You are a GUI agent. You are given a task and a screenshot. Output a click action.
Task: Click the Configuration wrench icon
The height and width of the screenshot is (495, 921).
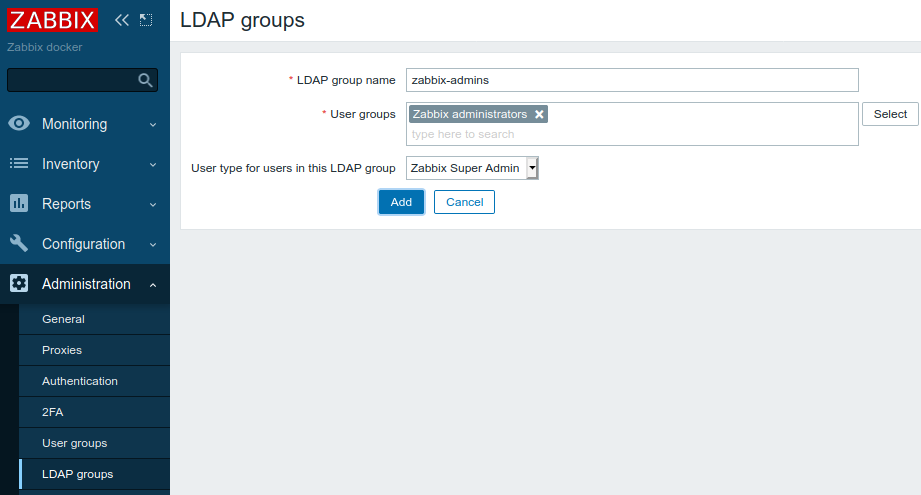19,243
